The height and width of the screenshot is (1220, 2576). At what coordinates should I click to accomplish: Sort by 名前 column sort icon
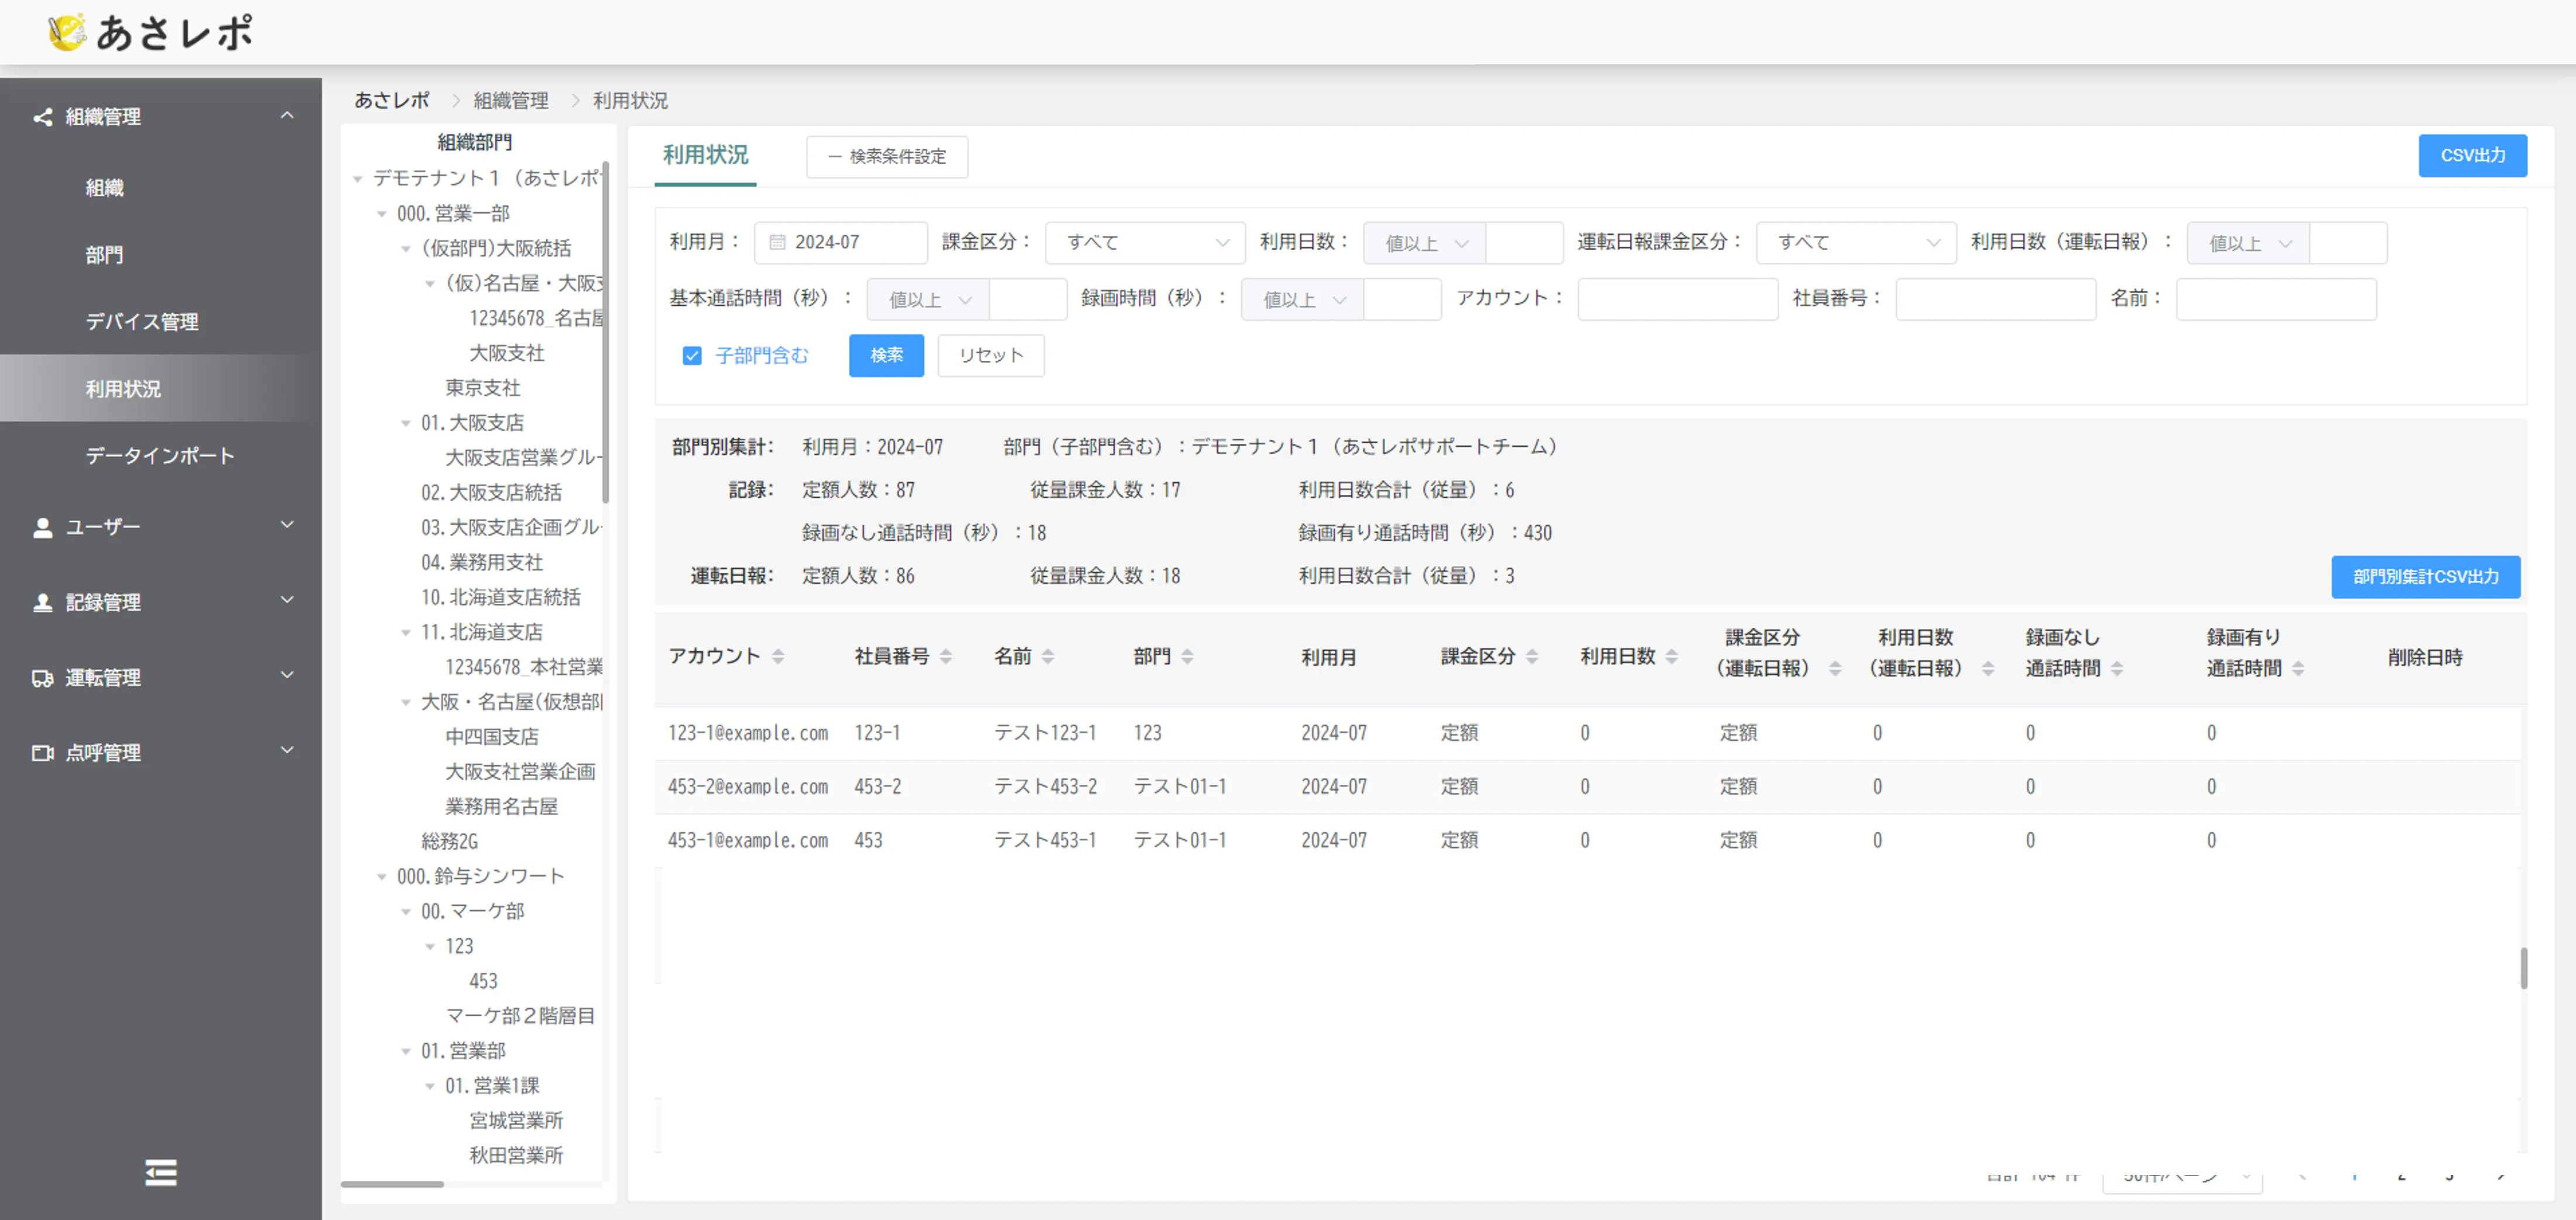coord(1047,657)
